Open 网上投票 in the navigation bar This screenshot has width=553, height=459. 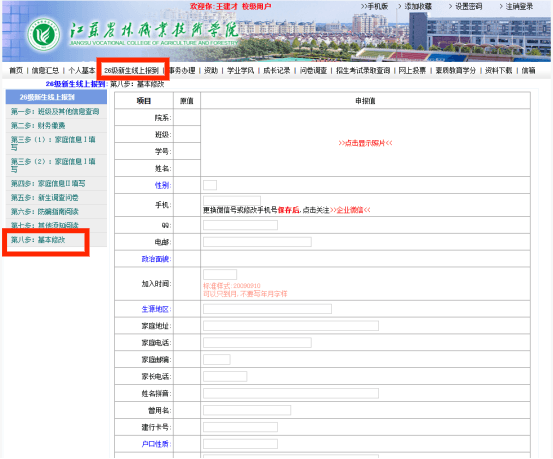click(412, 71)
